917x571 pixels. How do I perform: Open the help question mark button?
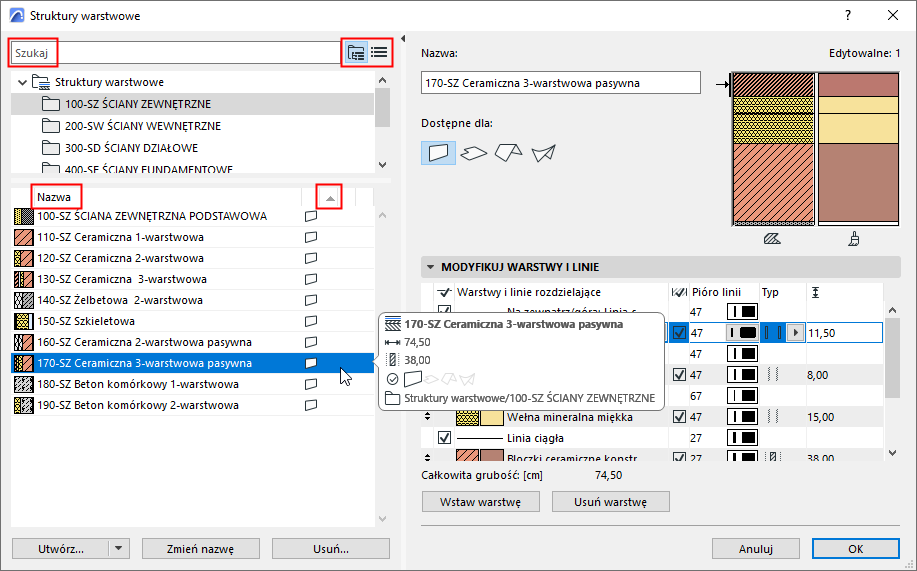coord(848,16)
